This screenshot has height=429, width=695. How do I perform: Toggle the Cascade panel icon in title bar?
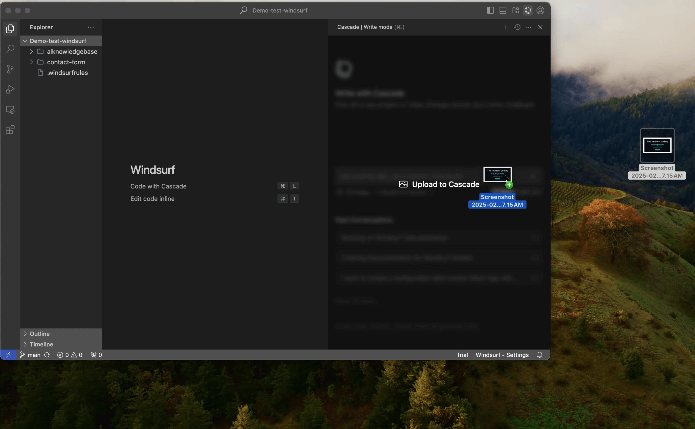point(527,10)
